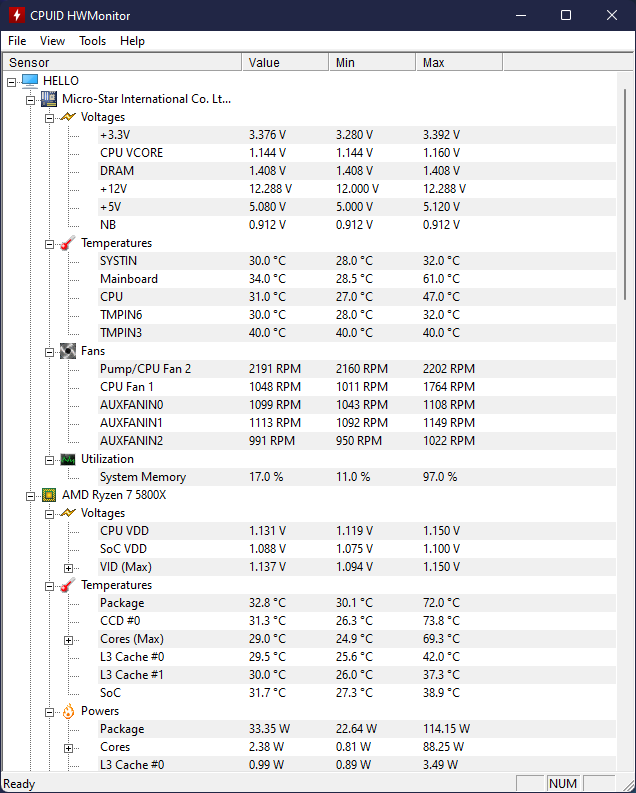Screen dimensions: 636x793
Task: Collapse the Ryzen Temperatures group
Action: click(49, 587)
